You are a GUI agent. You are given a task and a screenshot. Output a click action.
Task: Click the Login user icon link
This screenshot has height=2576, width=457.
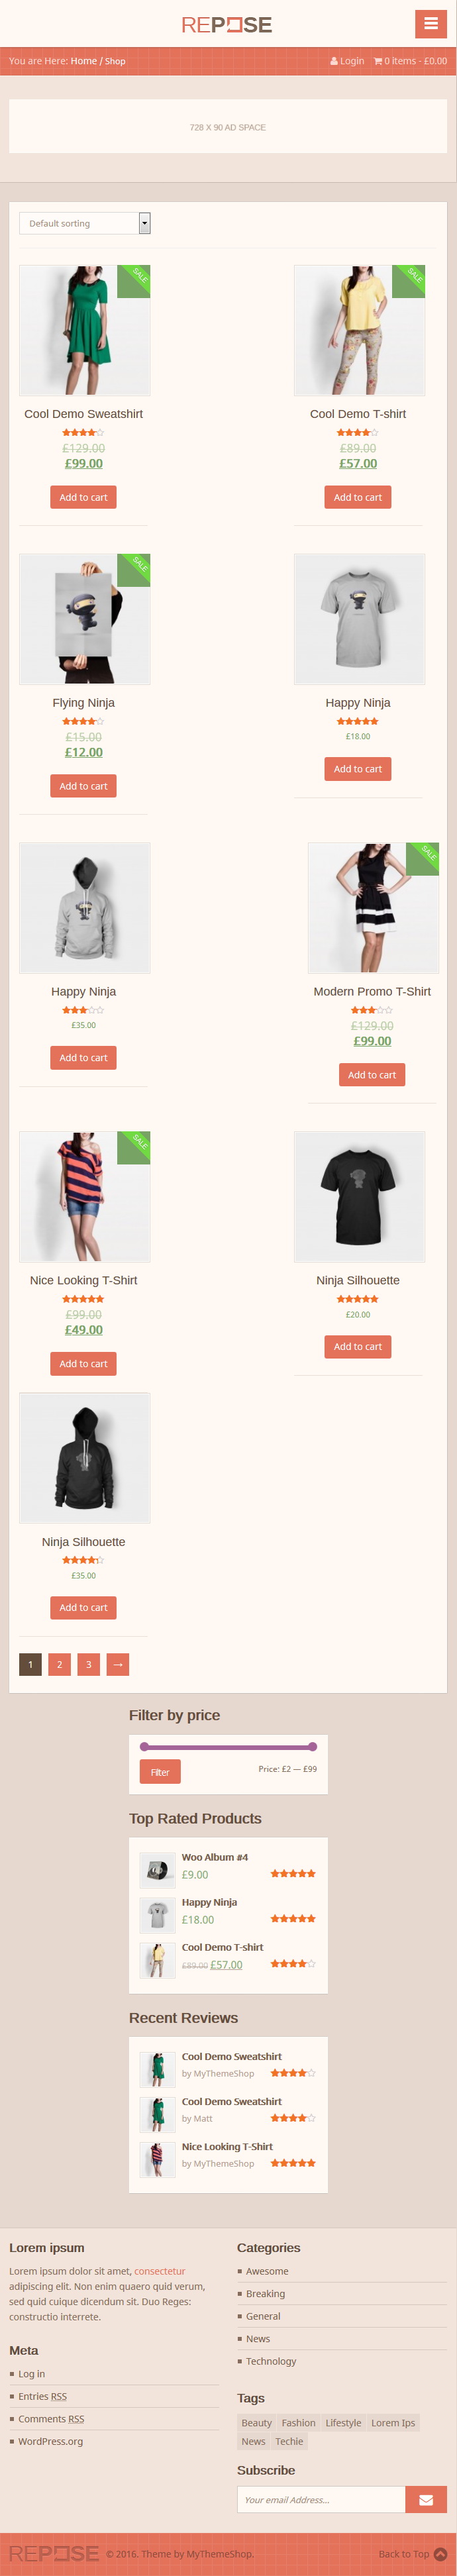click(x=334, y=61)
